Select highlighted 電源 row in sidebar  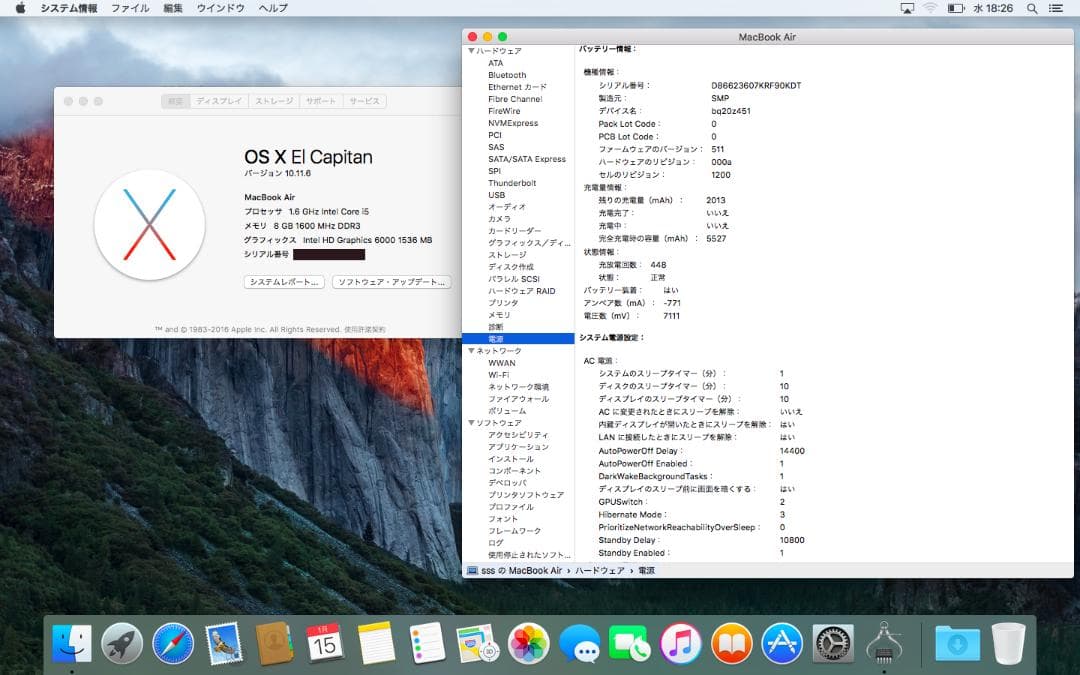pos(518,339)
